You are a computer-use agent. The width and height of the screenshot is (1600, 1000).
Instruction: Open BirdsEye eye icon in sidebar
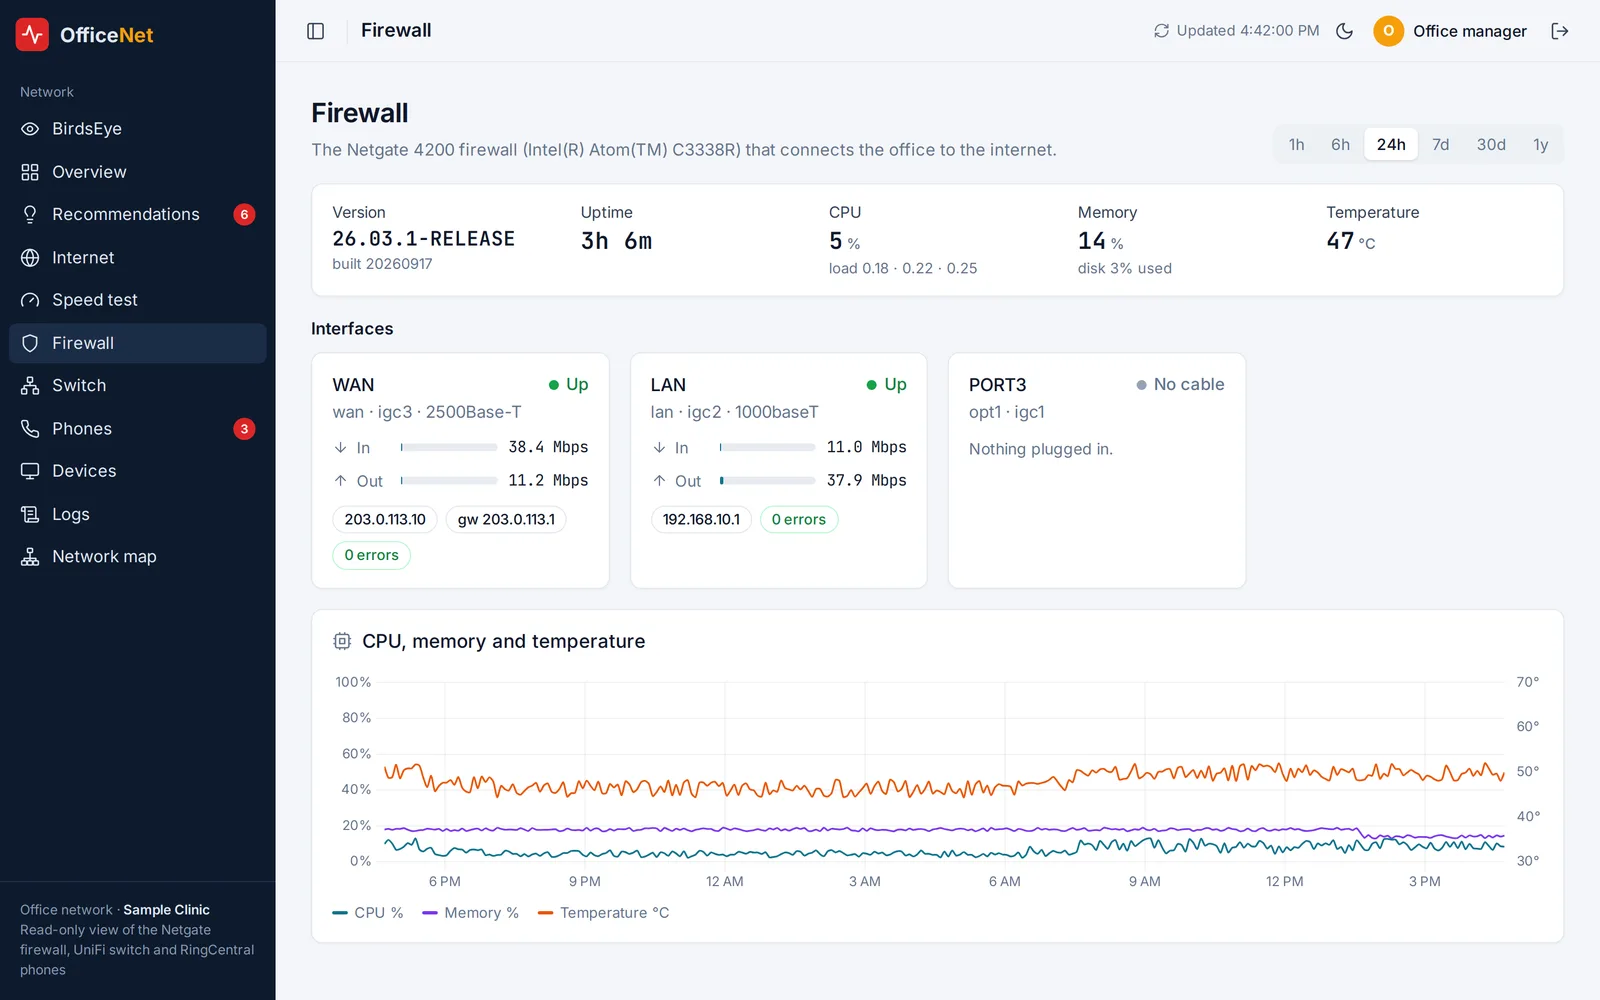30,129
